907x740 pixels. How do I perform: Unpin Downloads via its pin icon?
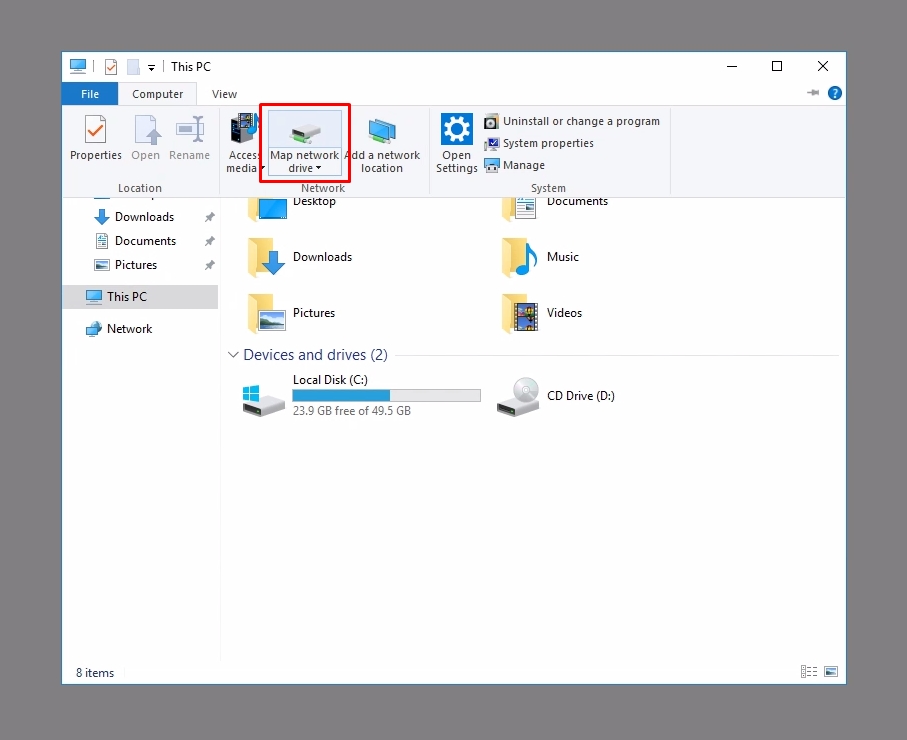pos(209,217)
